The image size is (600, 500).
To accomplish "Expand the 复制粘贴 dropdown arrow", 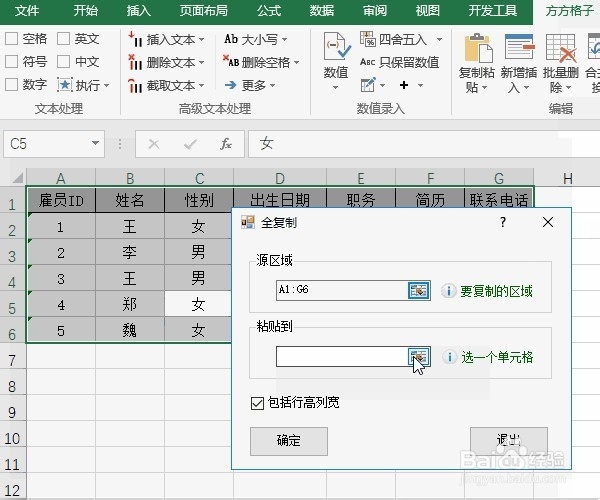I will point(484,88).
